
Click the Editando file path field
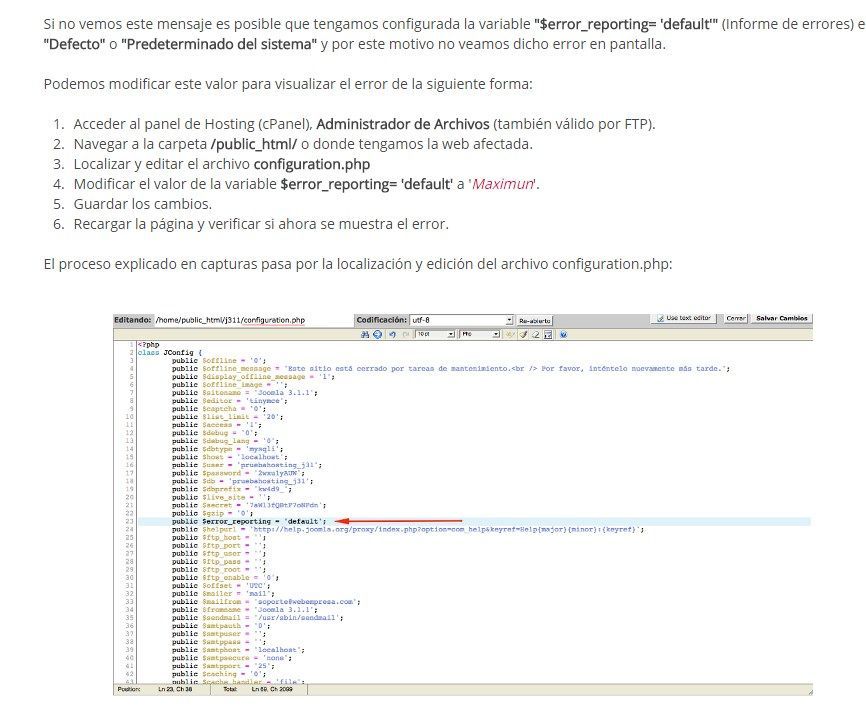[253, 320]
